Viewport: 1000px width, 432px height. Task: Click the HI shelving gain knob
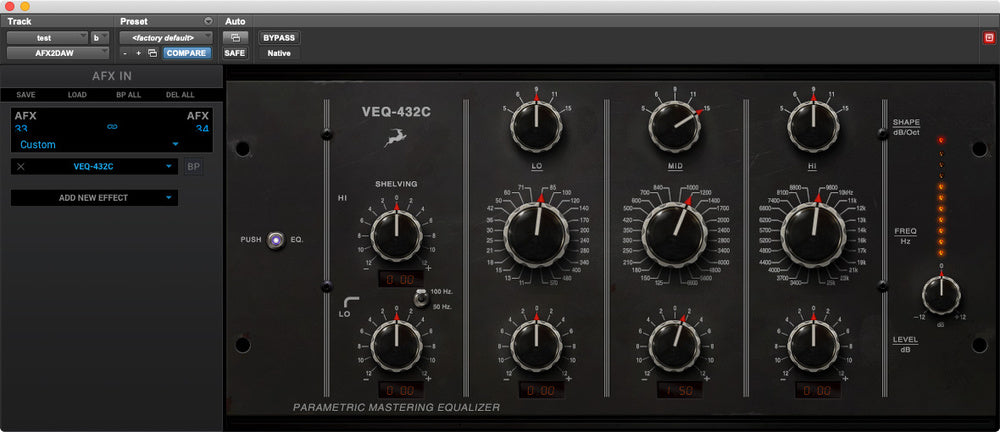[396, 235]
